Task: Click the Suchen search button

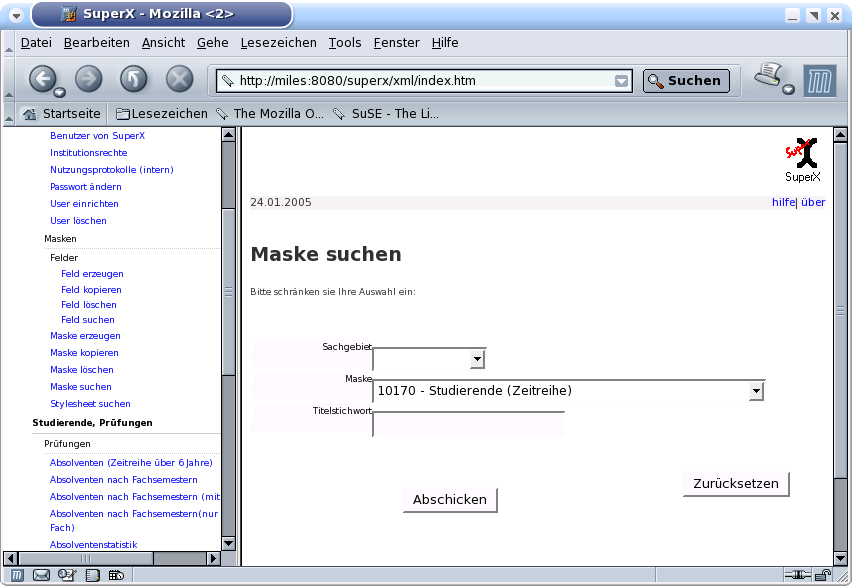Action: (x=685, y=81)
